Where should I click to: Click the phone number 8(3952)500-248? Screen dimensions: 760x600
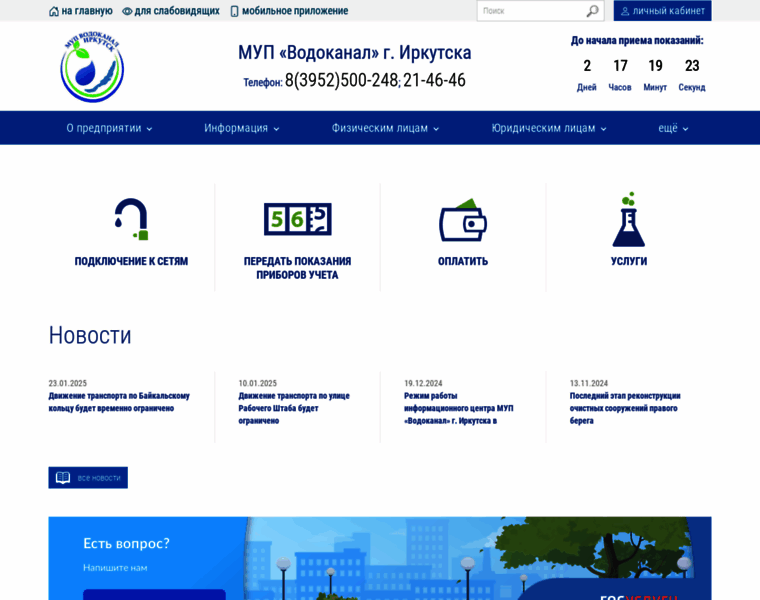coord(341,80)
